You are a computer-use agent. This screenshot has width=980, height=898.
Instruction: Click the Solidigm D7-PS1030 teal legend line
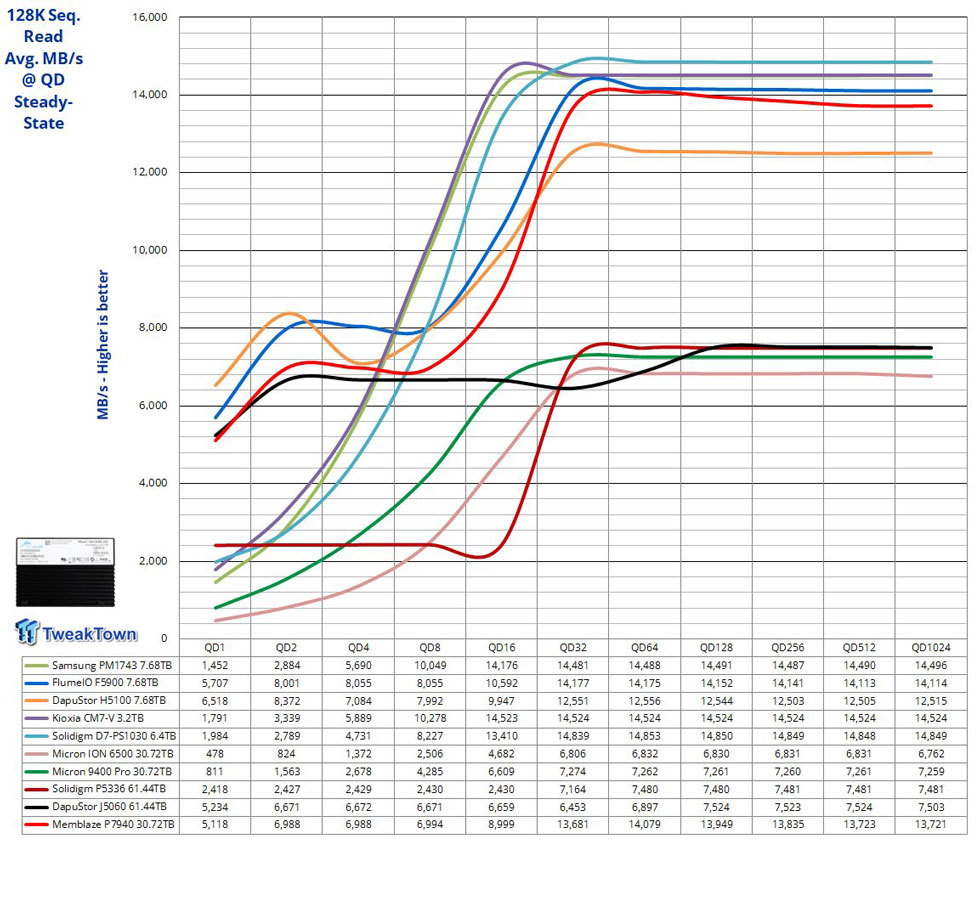[x=36, y=736]
